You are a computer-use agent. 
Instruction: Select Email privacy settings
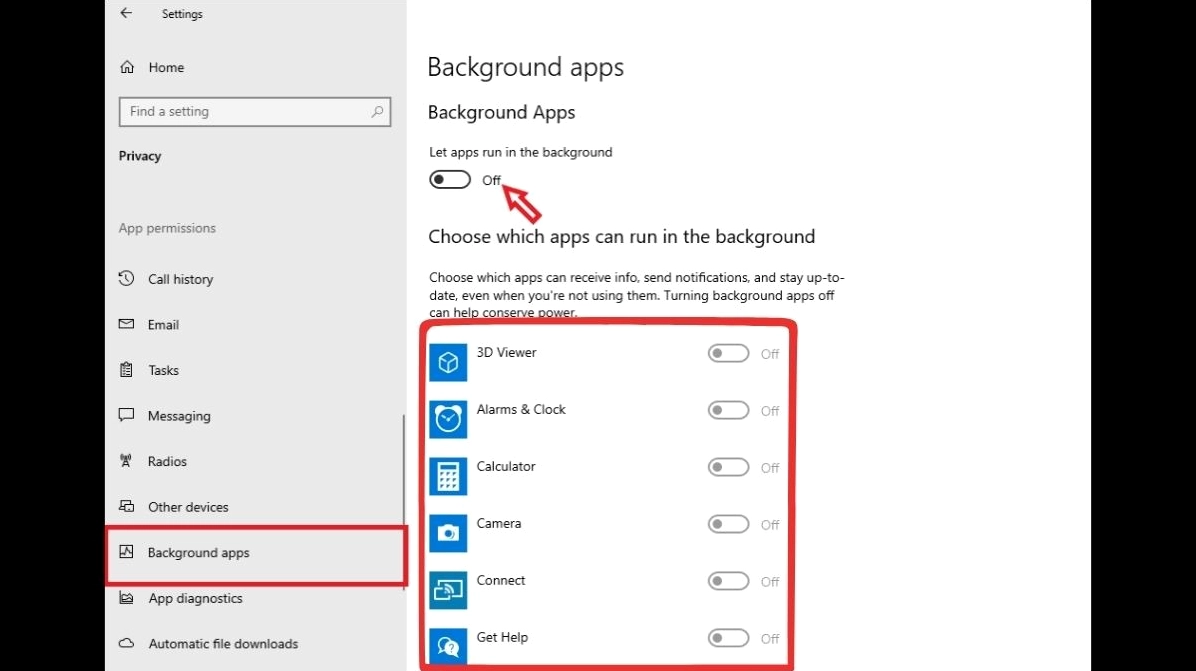[163, 325]
